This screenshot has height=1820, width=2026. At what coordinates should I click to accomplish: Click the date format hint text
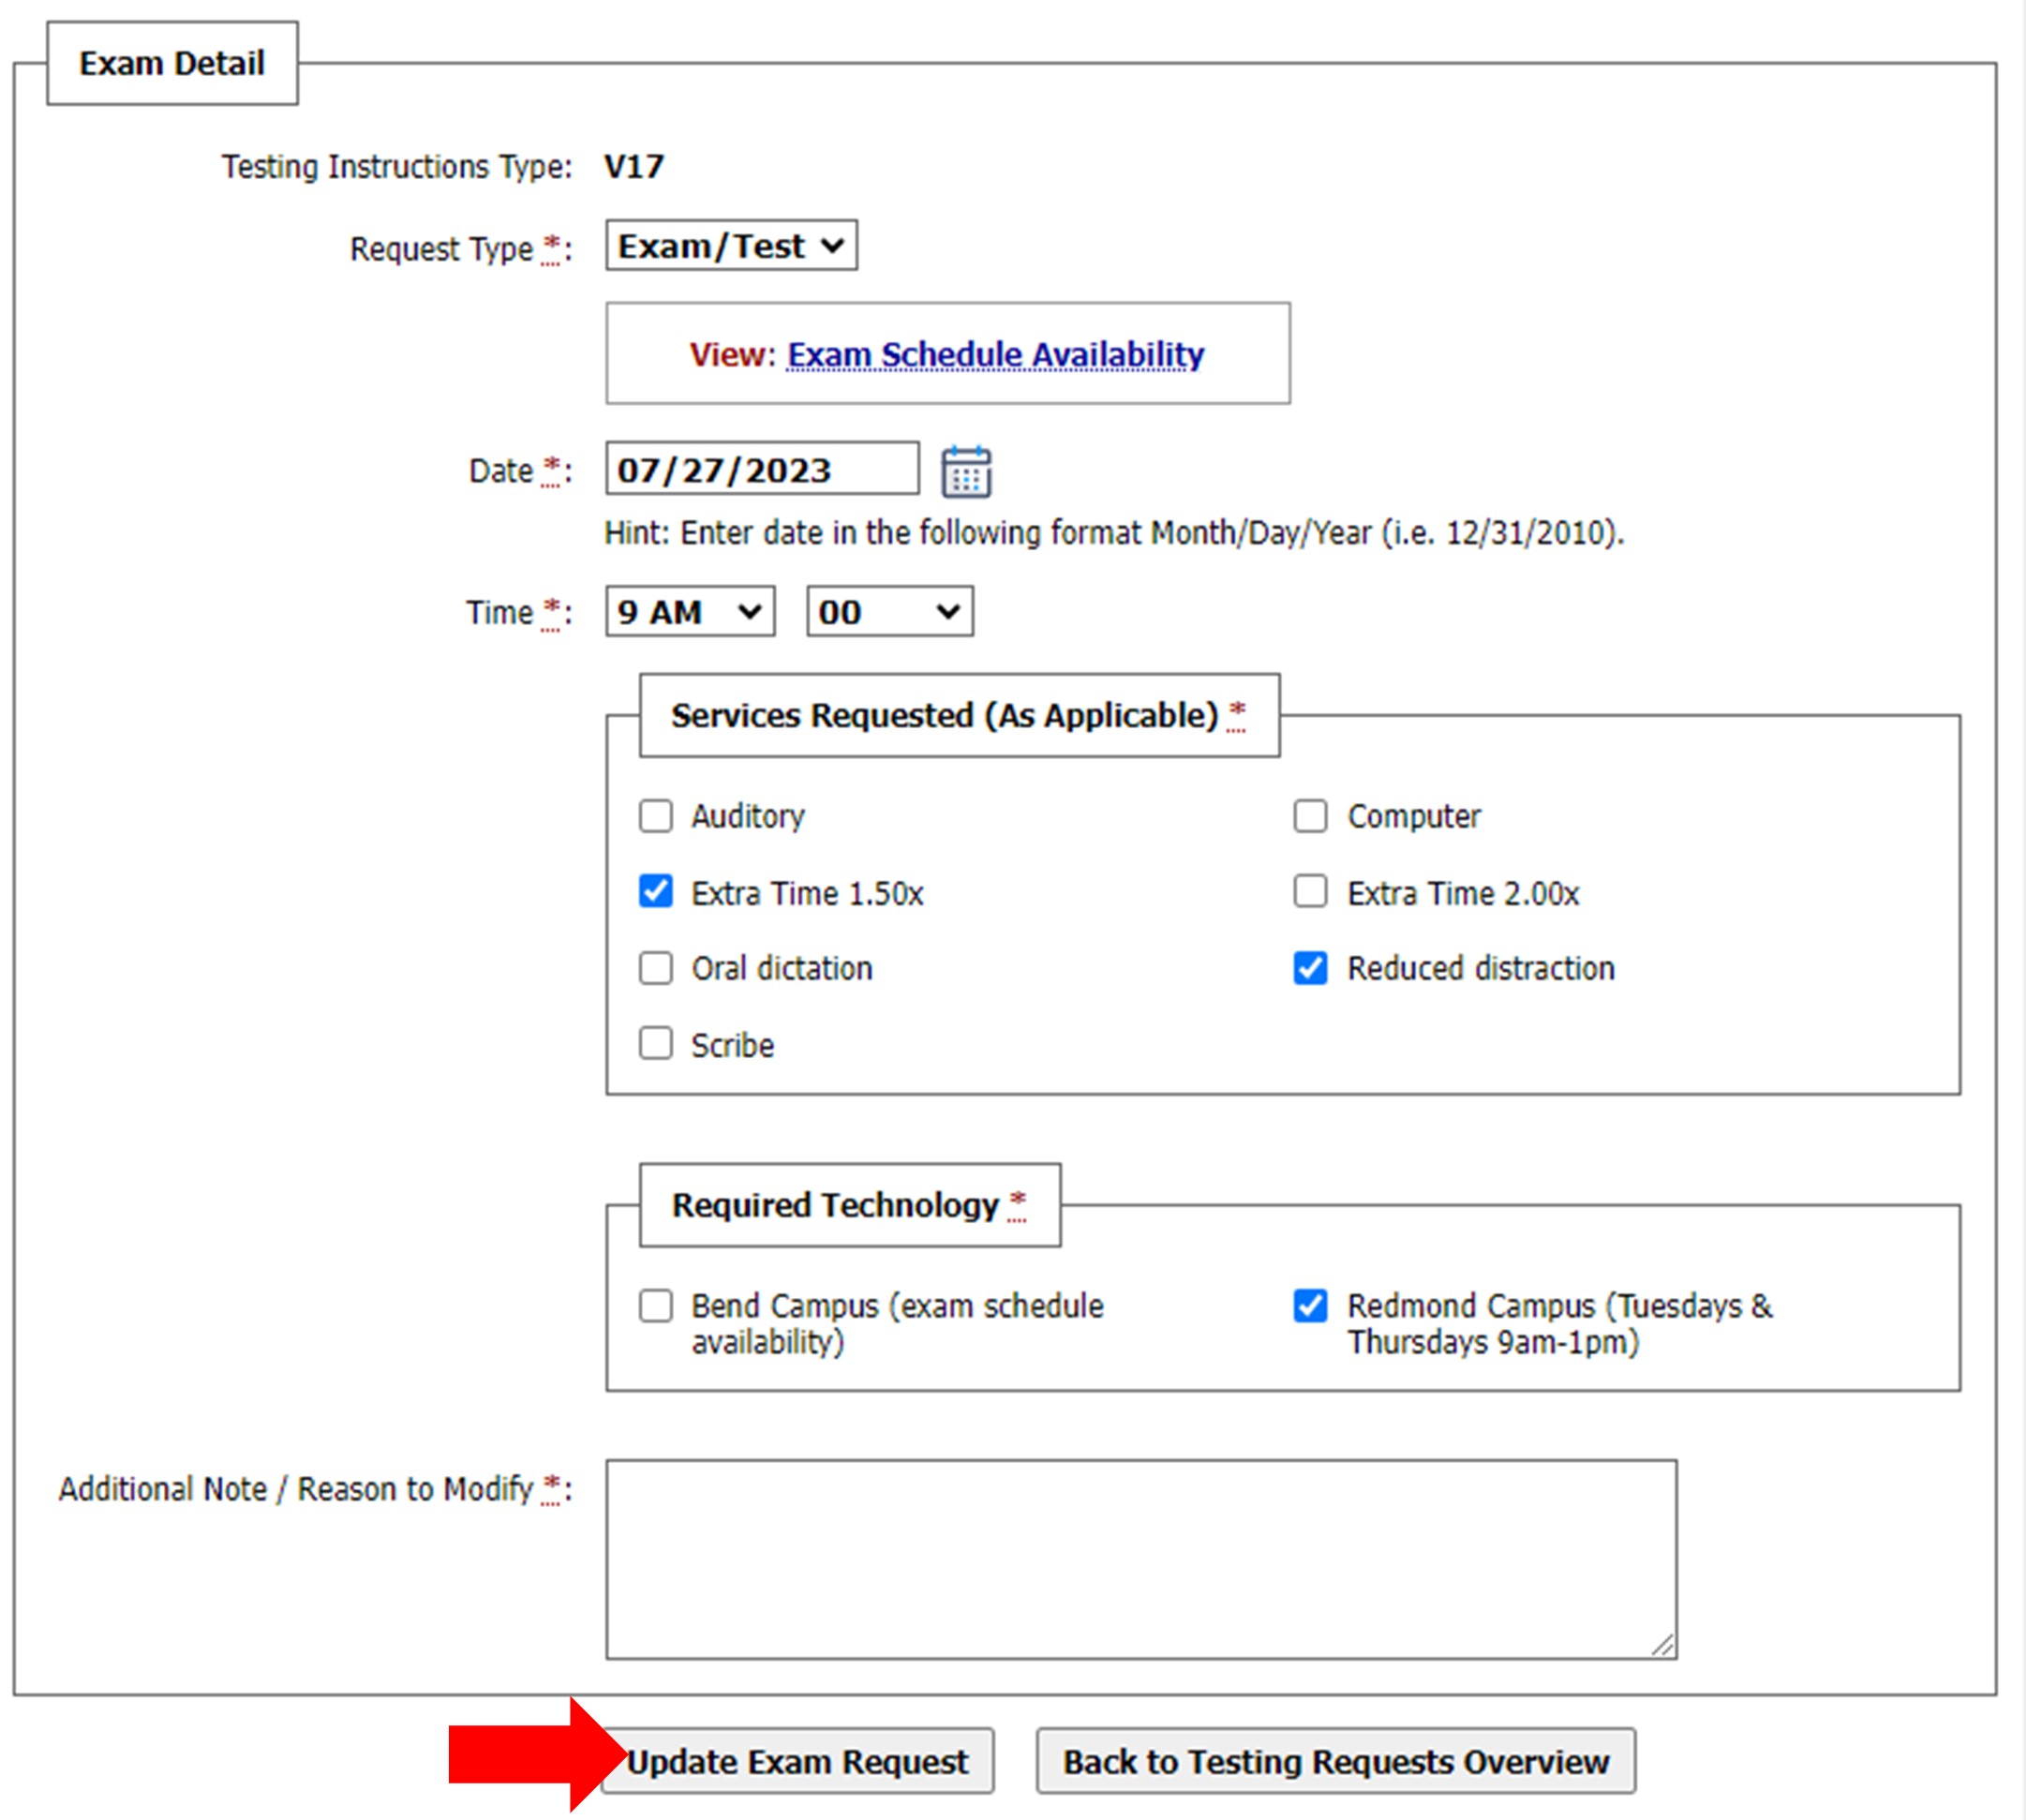[x=1114, y=533]
